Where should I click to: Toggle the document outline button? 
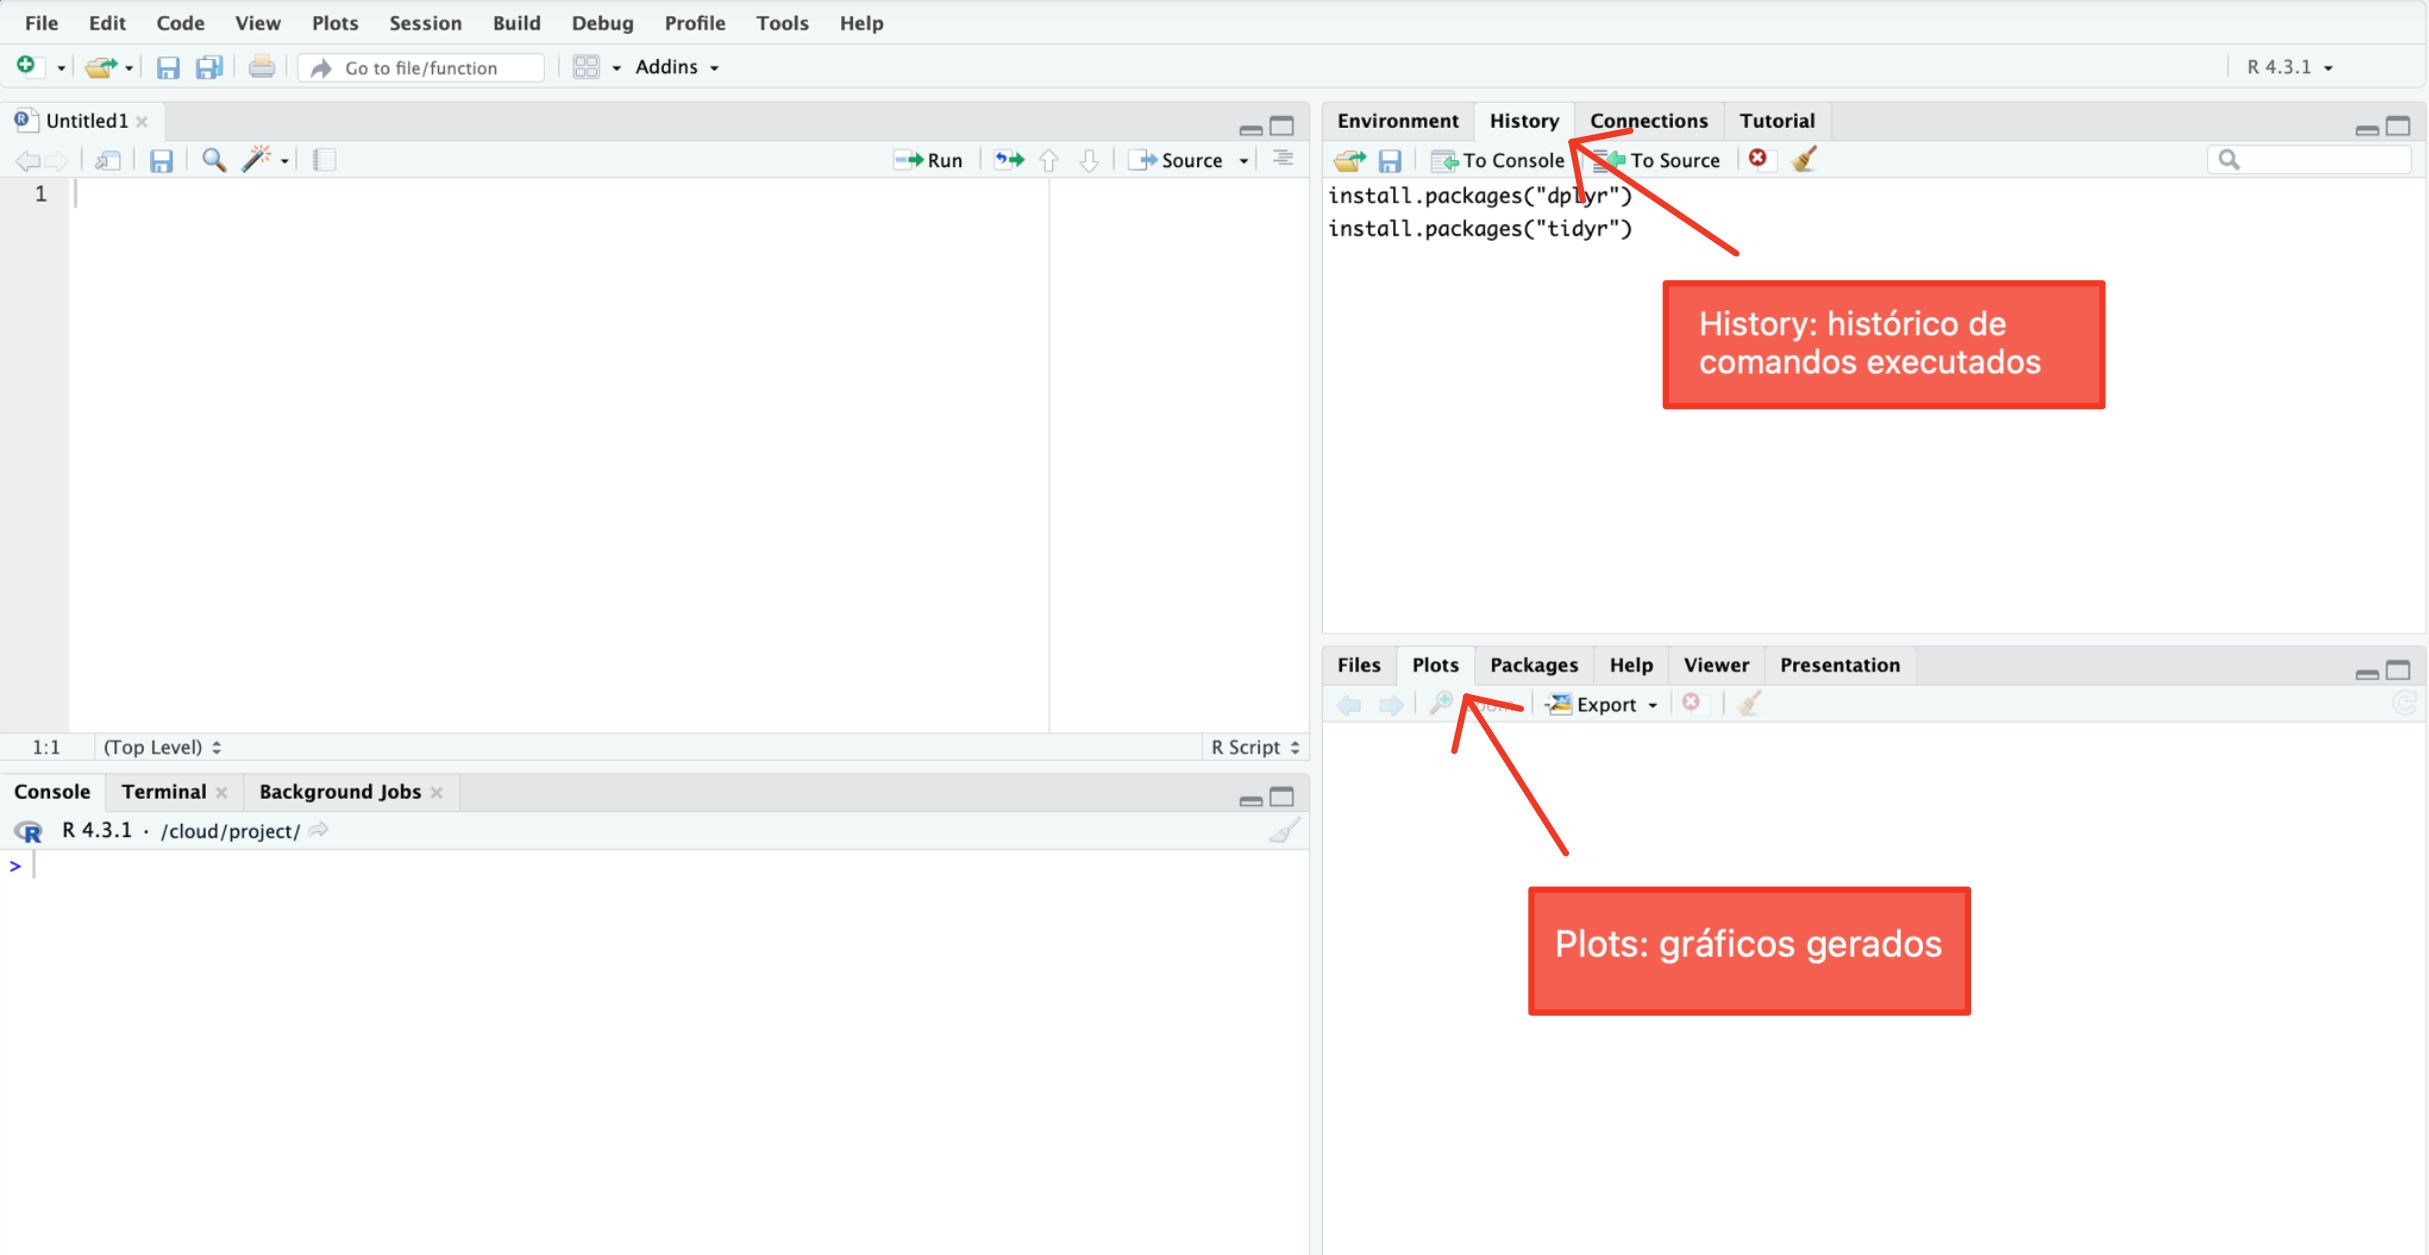pos(1283,159)
